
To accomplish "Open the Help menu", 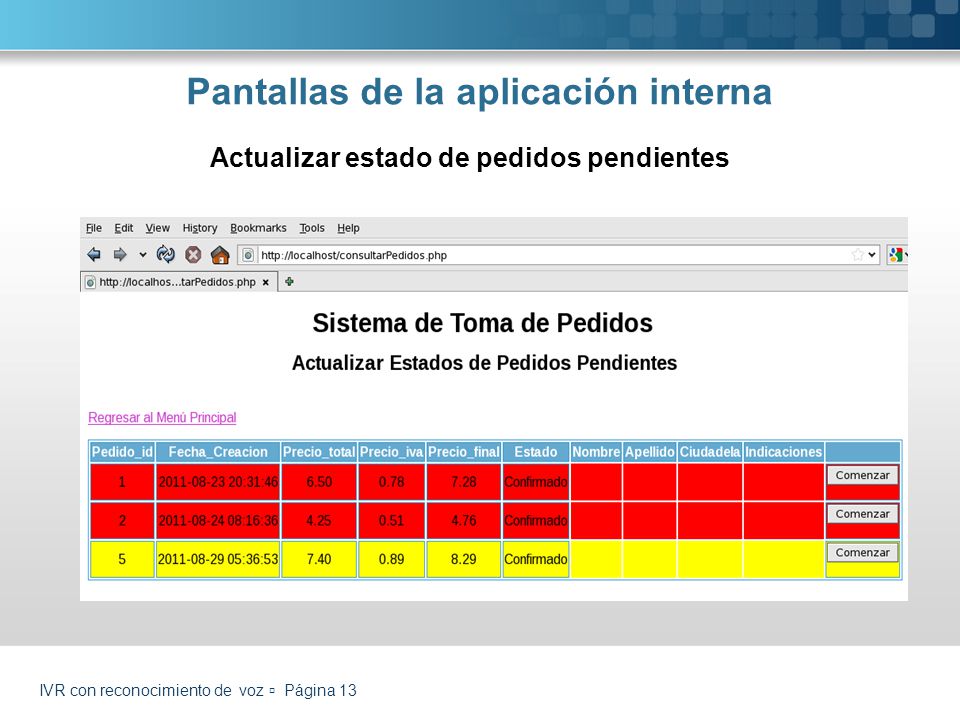I will coord(348,228).
